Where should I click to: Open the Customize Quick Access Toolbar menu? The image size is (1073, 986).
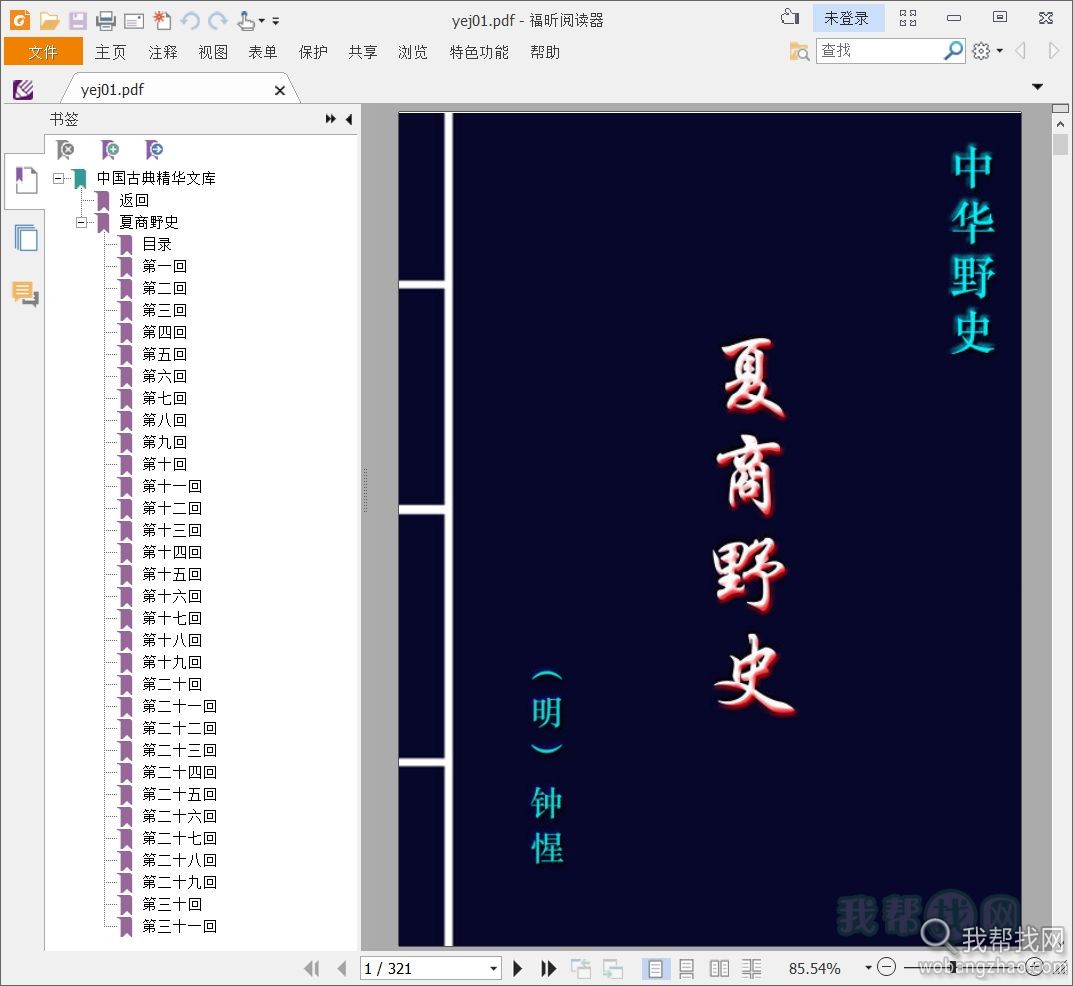pyautogui.click(x=276, y=21)
